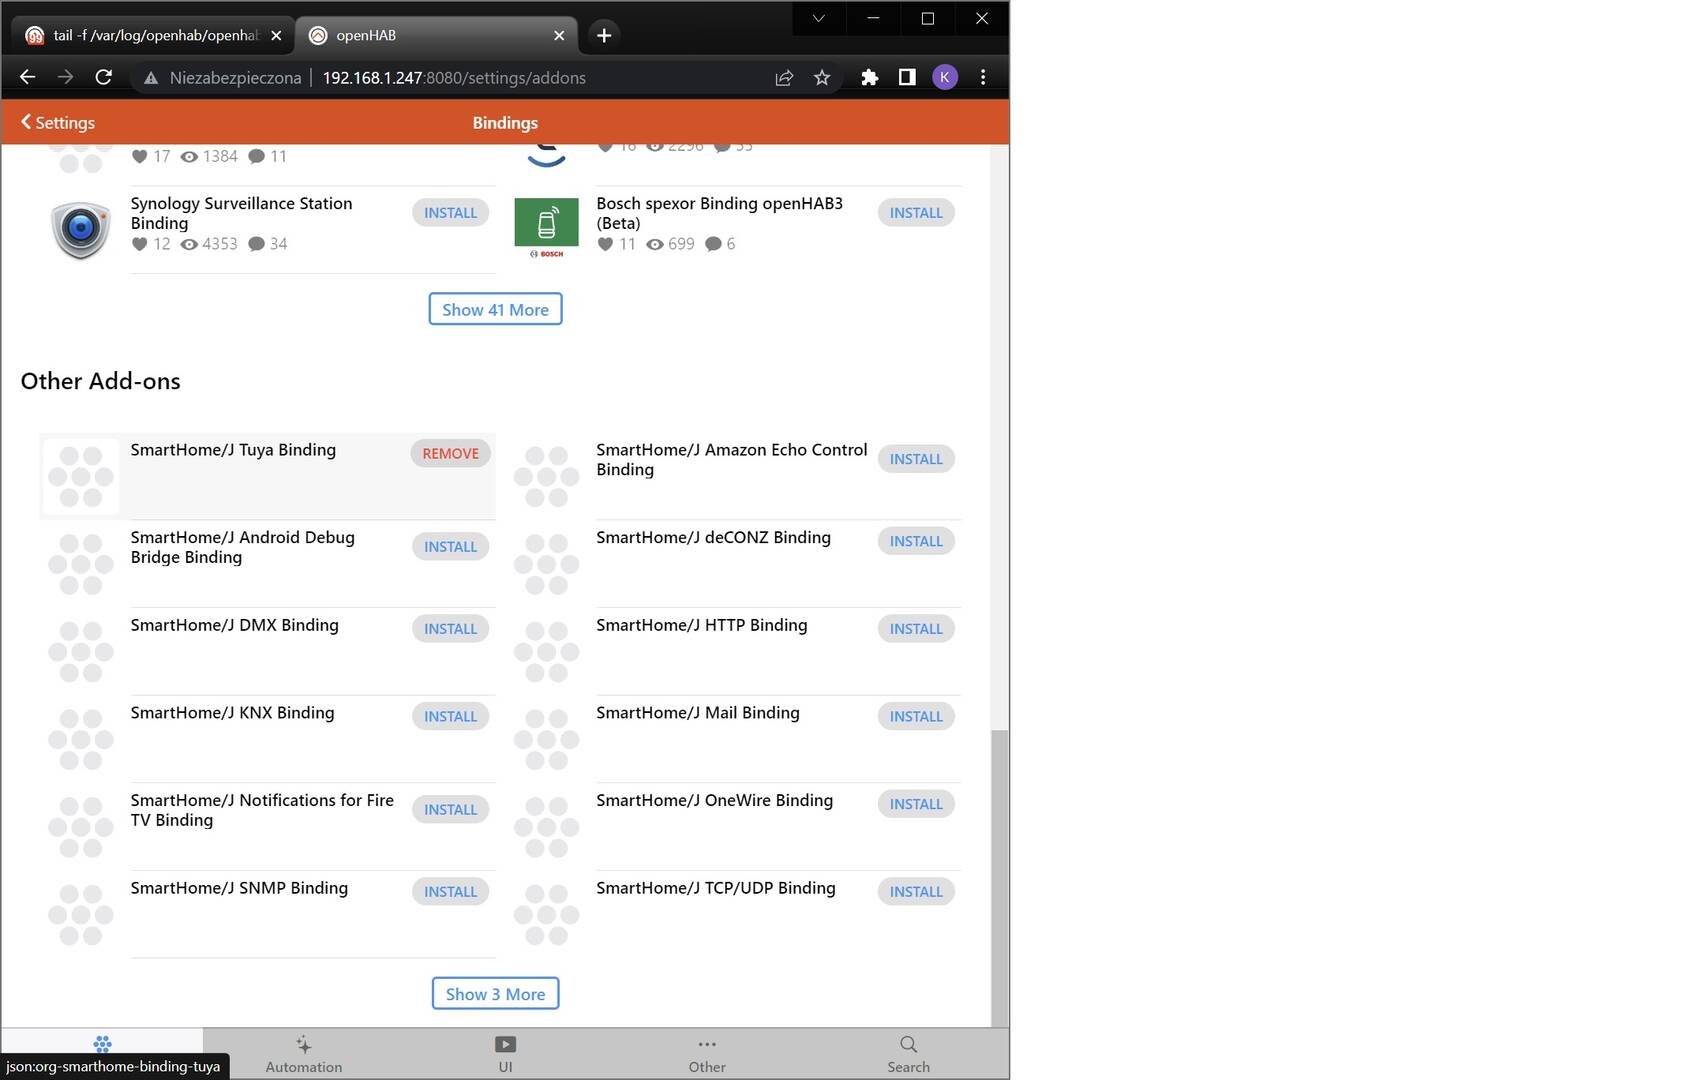Go back to the previous browser page

(28, 77)
